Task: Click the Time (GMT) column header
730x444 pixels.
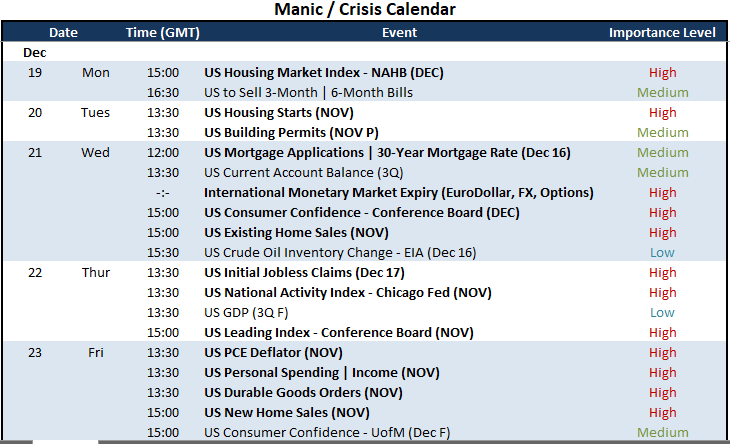Action: [x=162, y=33]
